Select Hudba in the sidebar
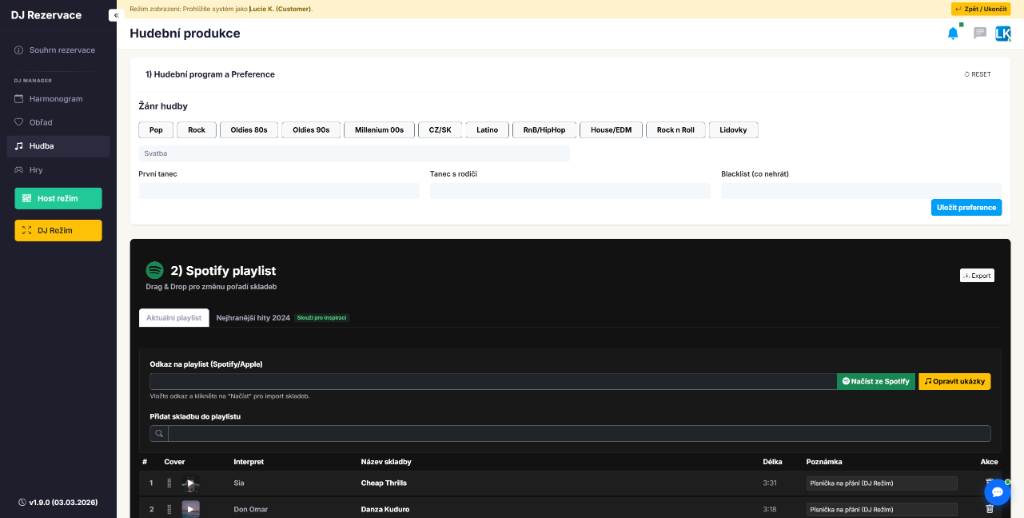 (58, 146)
